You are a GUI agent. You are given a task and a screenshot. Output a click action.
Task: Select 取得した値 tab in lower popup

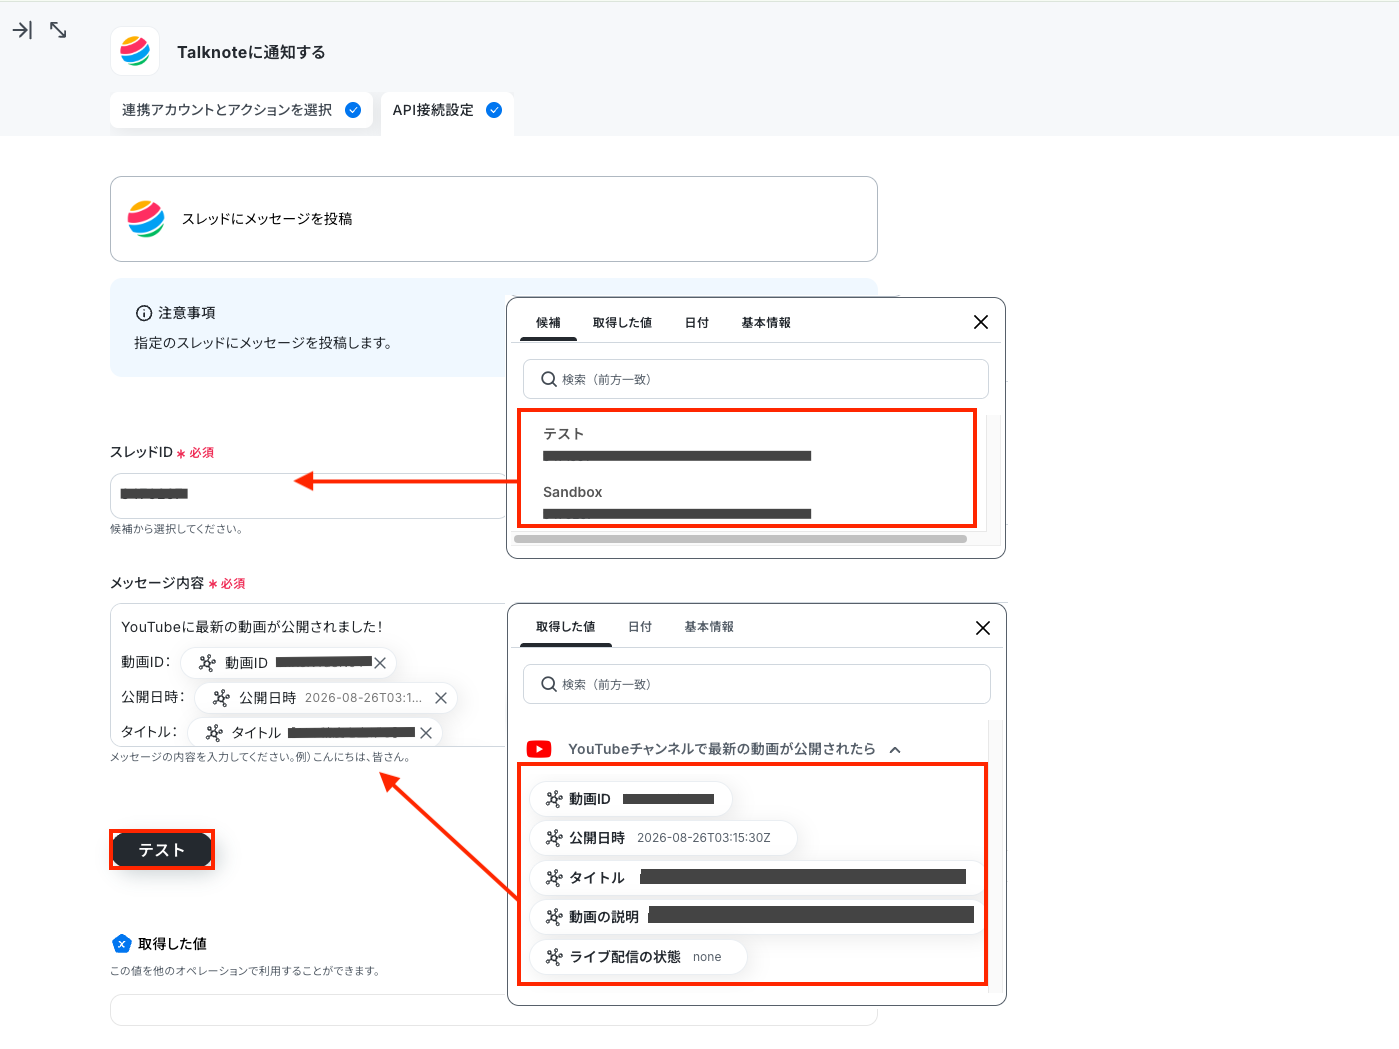[x=566, y=627]
